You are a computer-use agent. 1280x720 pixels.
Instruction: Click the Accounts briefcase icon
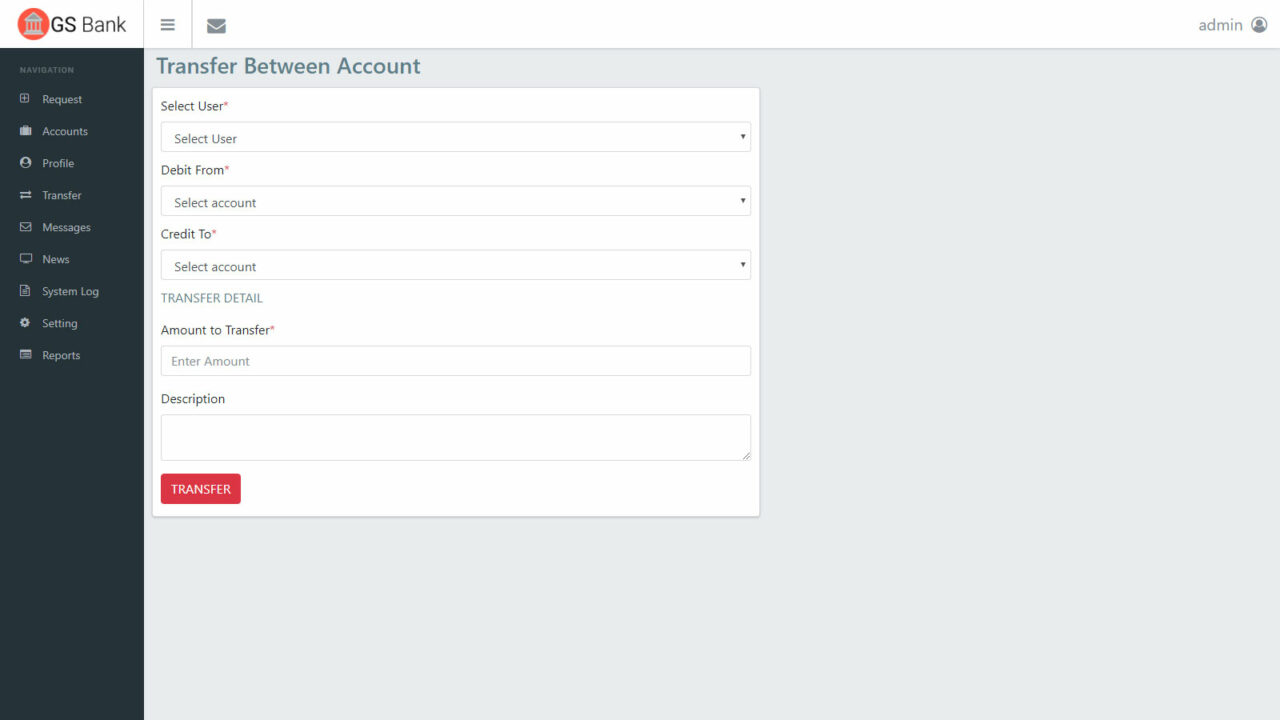[26, 131]
